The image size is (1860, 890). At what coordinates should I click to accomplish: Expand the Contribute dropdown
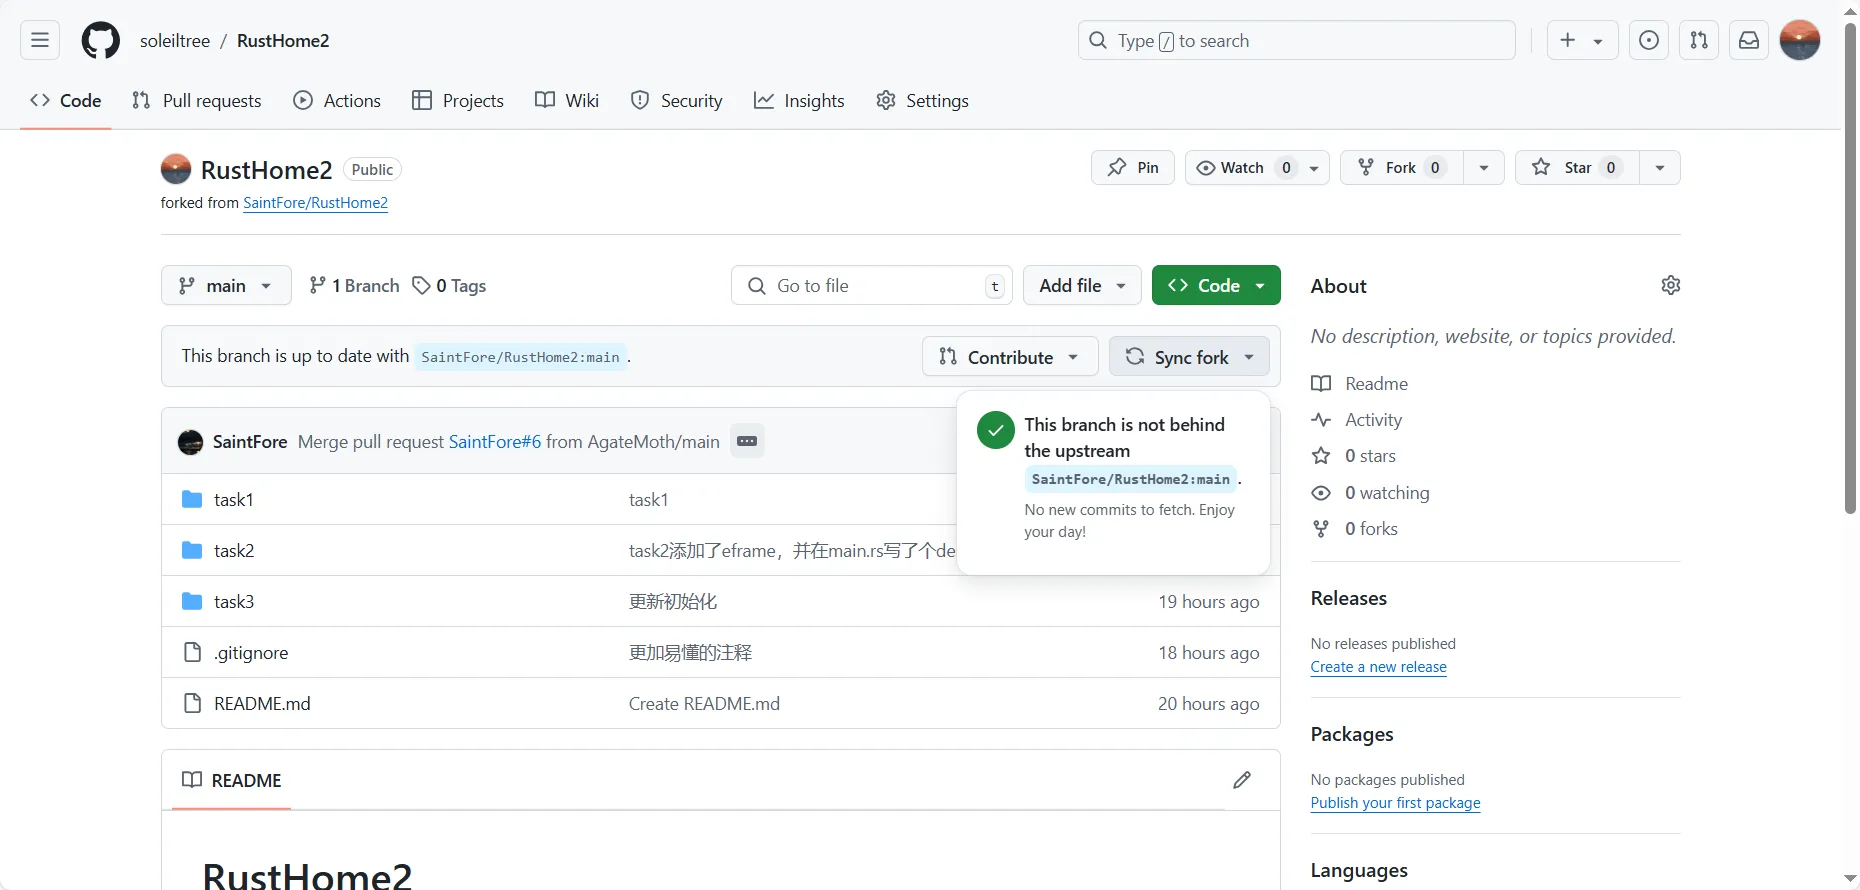1010,357
